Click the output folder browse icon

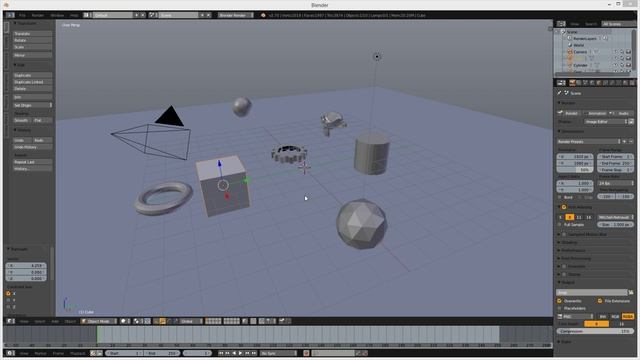pos(631,292)
